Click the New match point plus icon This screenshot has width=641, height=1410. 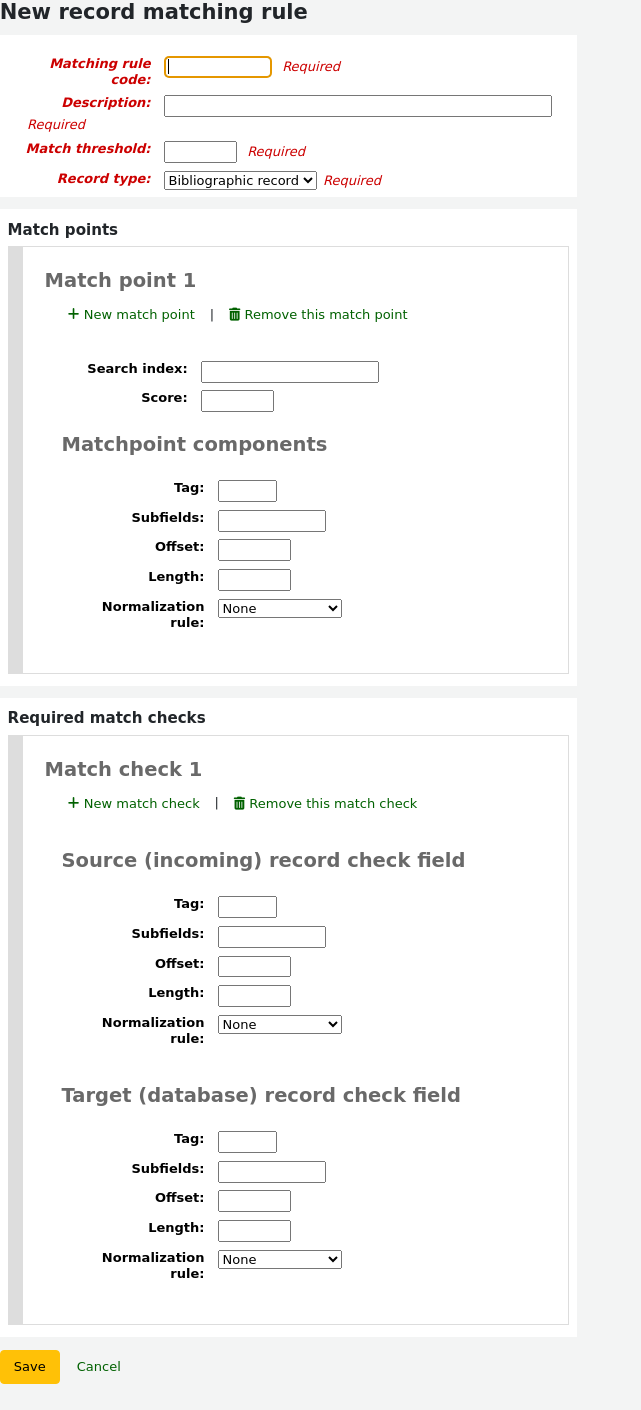coord(73,314)
